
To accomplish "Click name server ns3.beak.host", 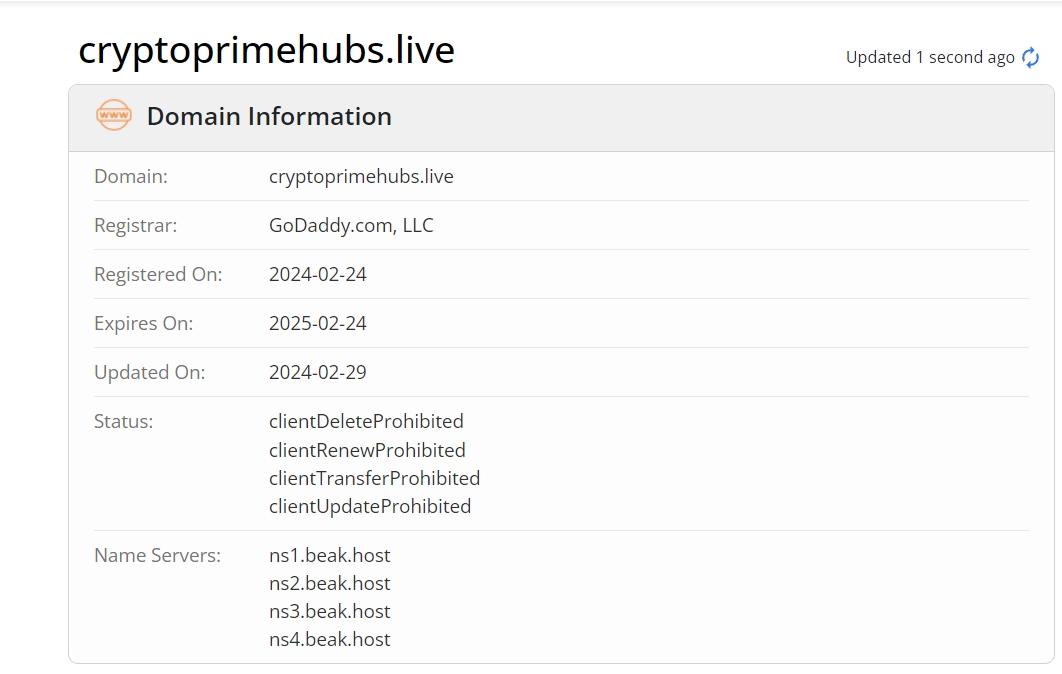I will [x=330, y=611].
